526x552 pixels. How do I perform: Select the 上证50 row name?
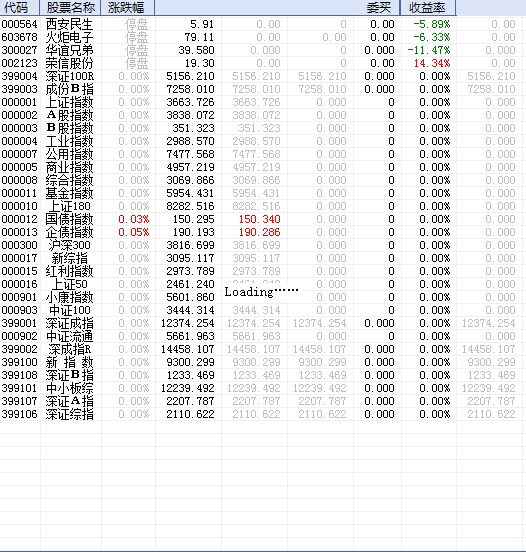coord(69,285)
